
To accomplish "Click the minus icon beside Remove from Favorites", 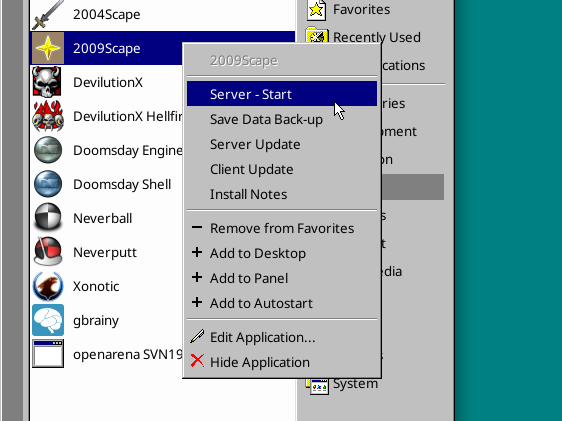I will [197, 227].
